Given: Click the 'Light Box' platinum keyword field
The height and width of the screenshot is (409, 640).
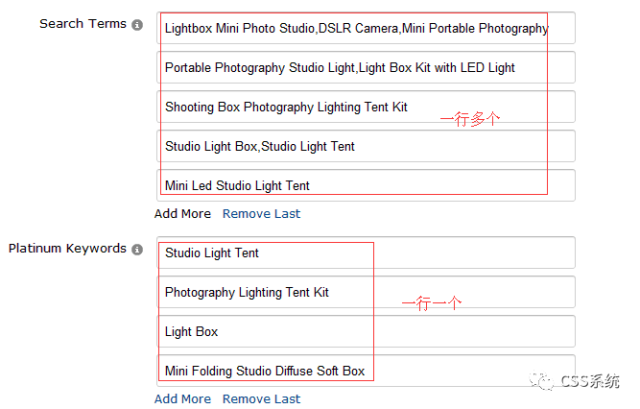Looking at the screenshot, I should (365, 331).
